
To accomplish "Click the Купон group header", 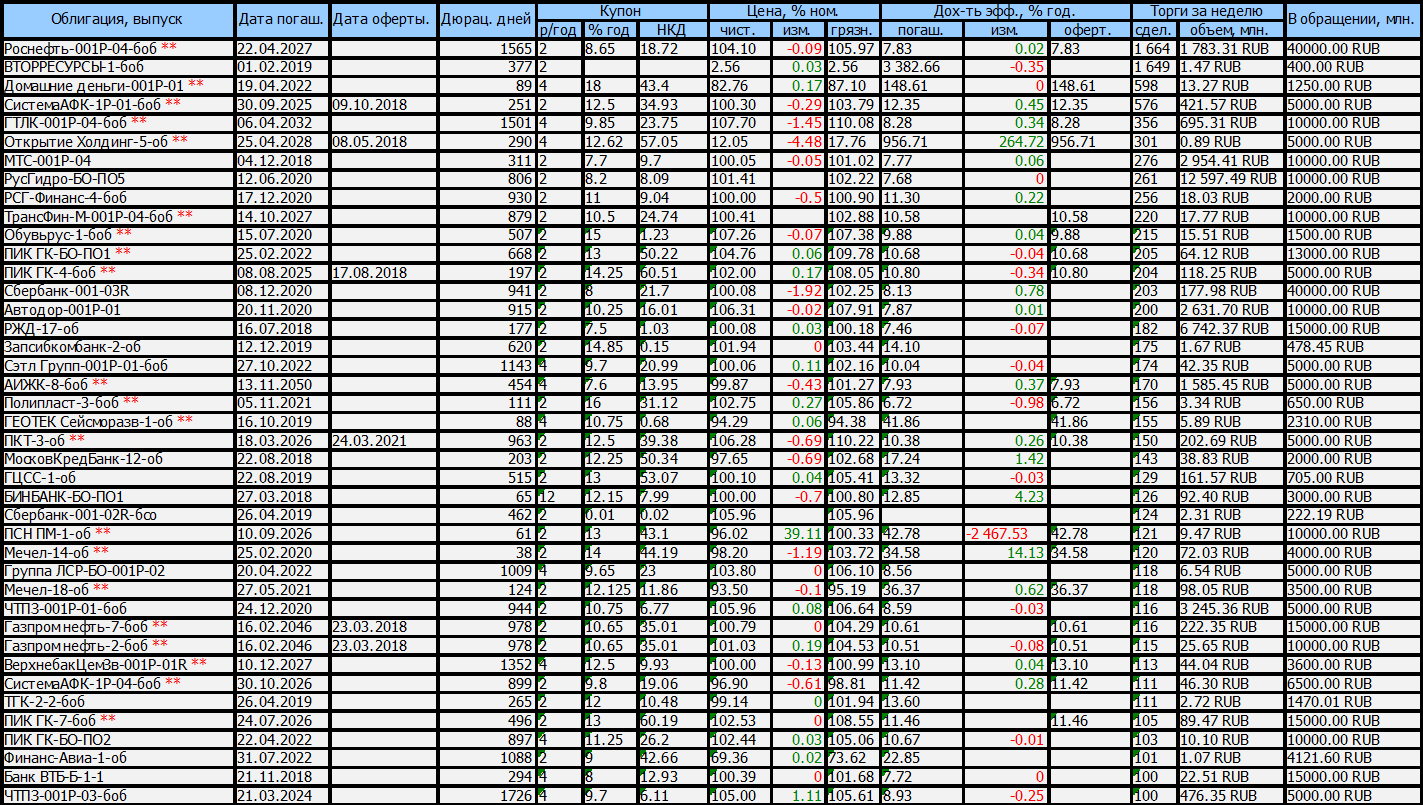I will 622,11.
